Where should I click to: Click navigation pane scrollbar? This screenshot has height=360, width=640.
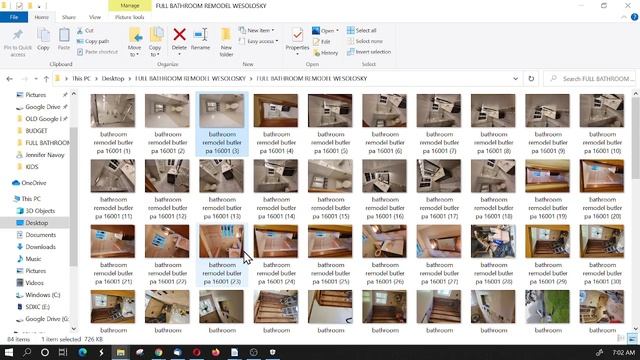click(x=73, y=196)
